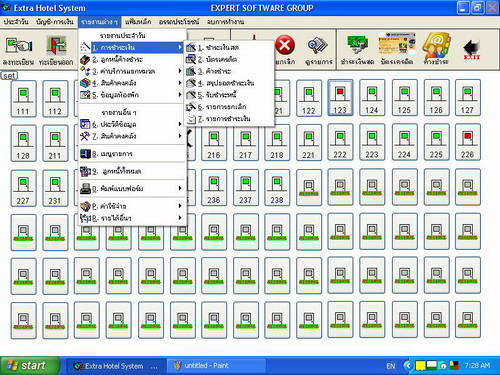This screenshot has width=500, height=375.
Task: Click the black arrow EXIT icon
Action: pyautogui.click(x=472, y=49)
